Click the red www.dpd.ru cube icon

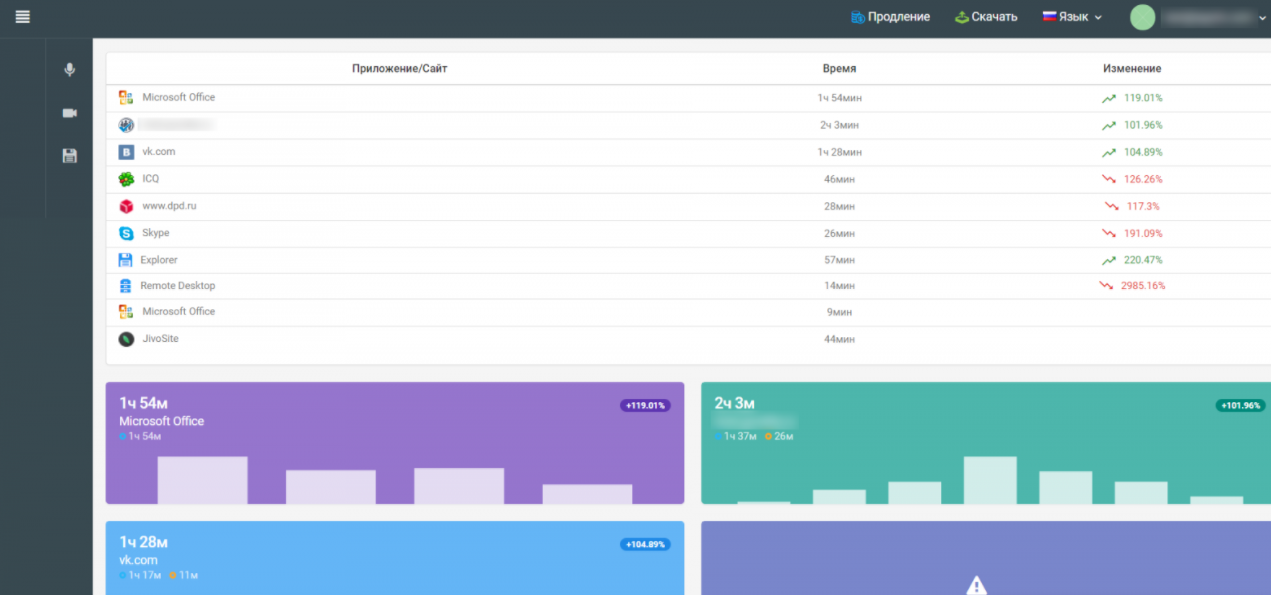pyautogui.click(x=126, y=206)
